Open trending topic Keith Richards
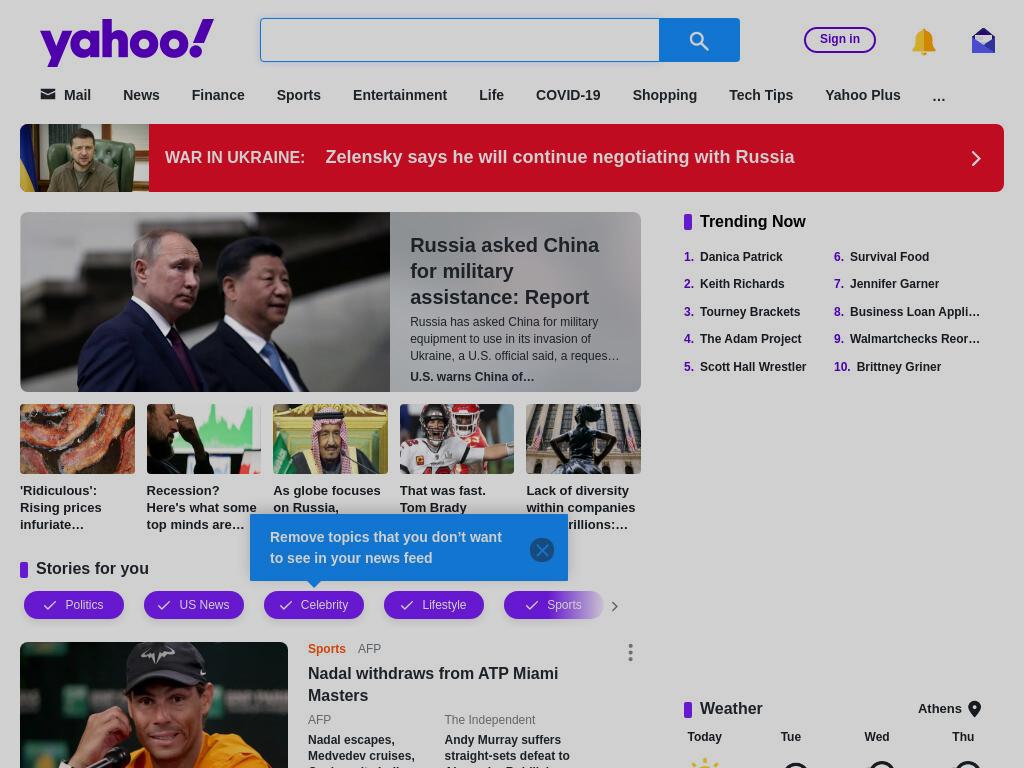The image size is (1024, 768). [742, 283]
